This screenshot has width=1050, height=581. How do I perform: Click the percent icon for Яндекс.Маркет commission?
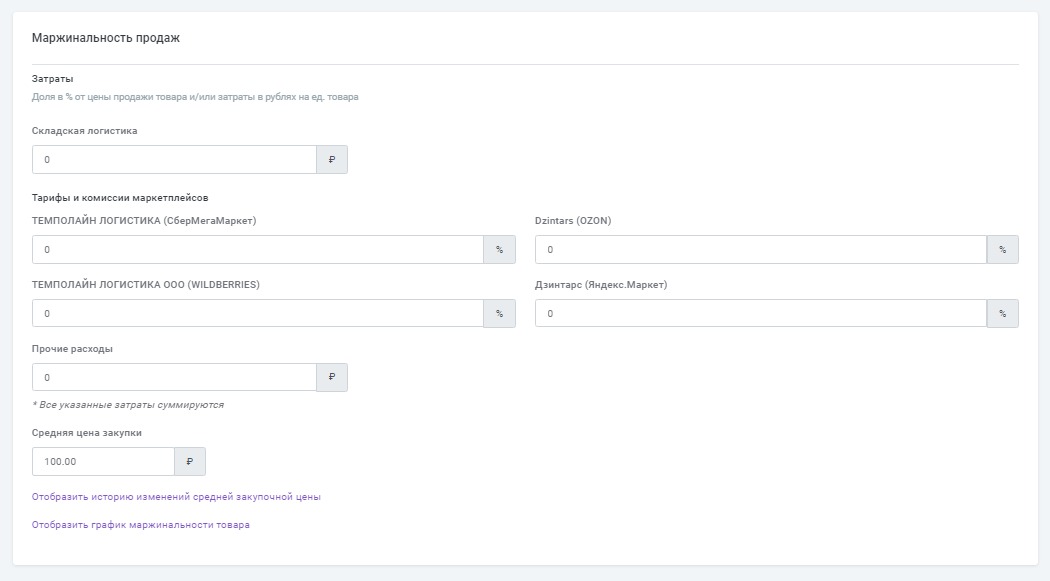point(1002,314)
